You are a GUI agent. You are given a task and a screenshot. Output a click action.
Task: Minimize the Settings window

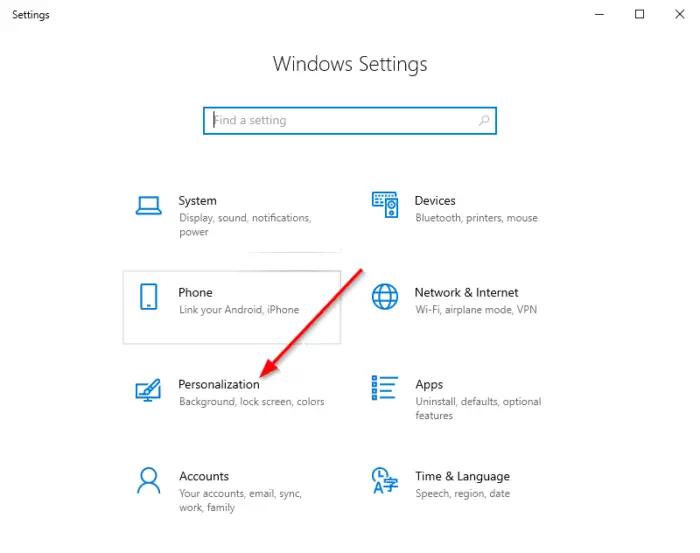(x=599, y=14)
